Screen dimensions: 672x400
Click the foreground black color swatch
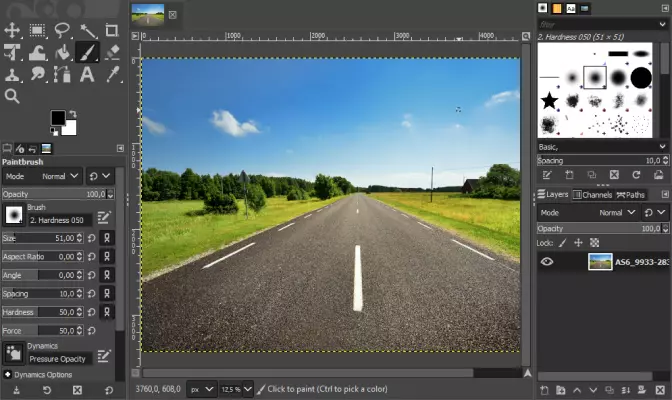click(58, 117)
